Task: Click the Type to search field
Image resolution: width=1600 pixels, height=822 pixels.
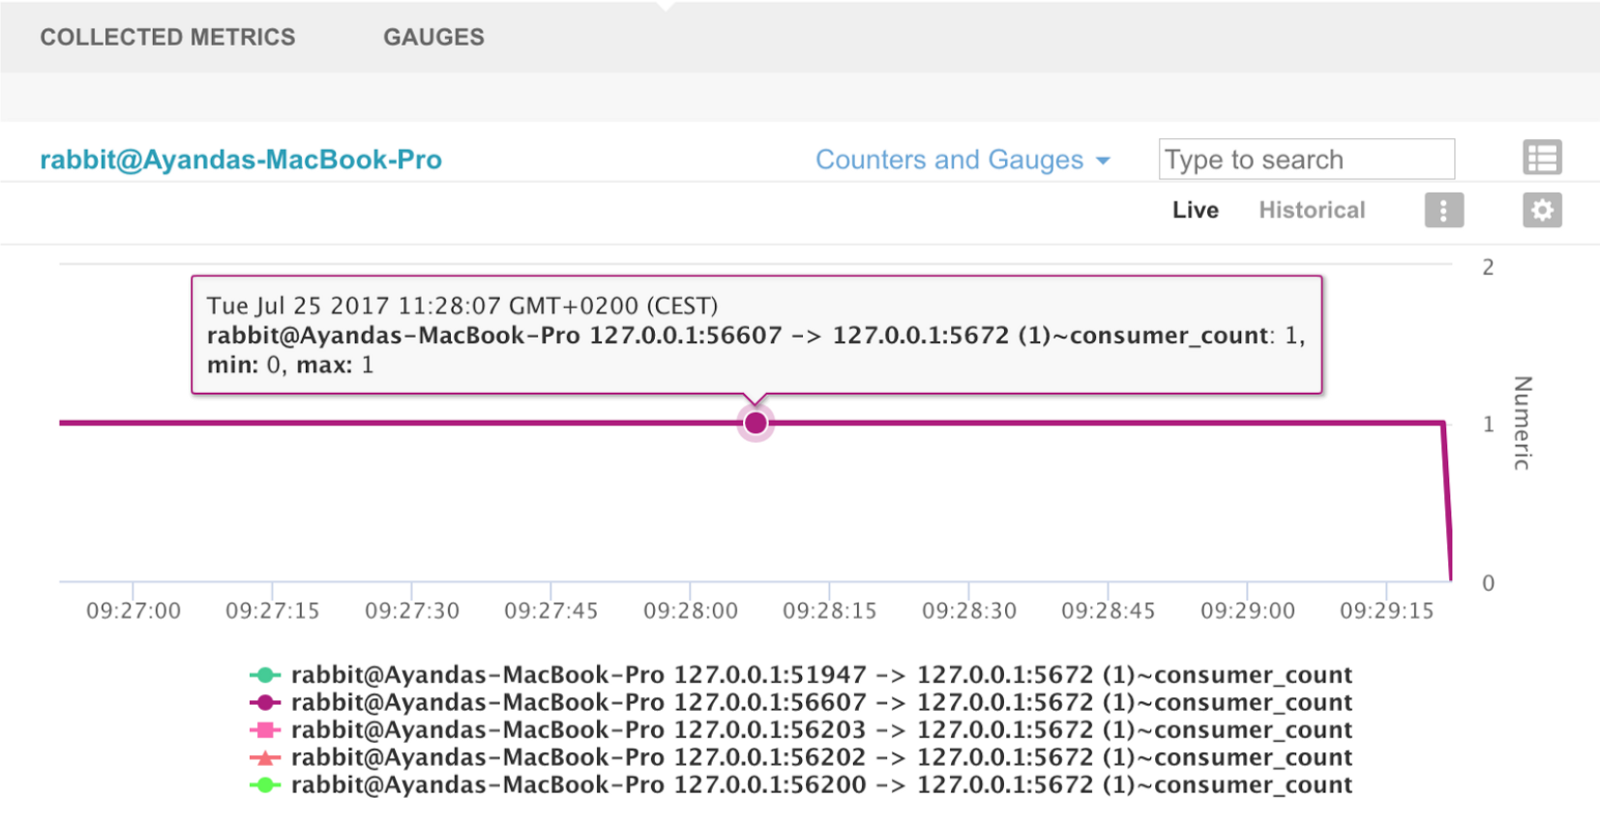Action: pyautogui.click(x=1306, y=159)
